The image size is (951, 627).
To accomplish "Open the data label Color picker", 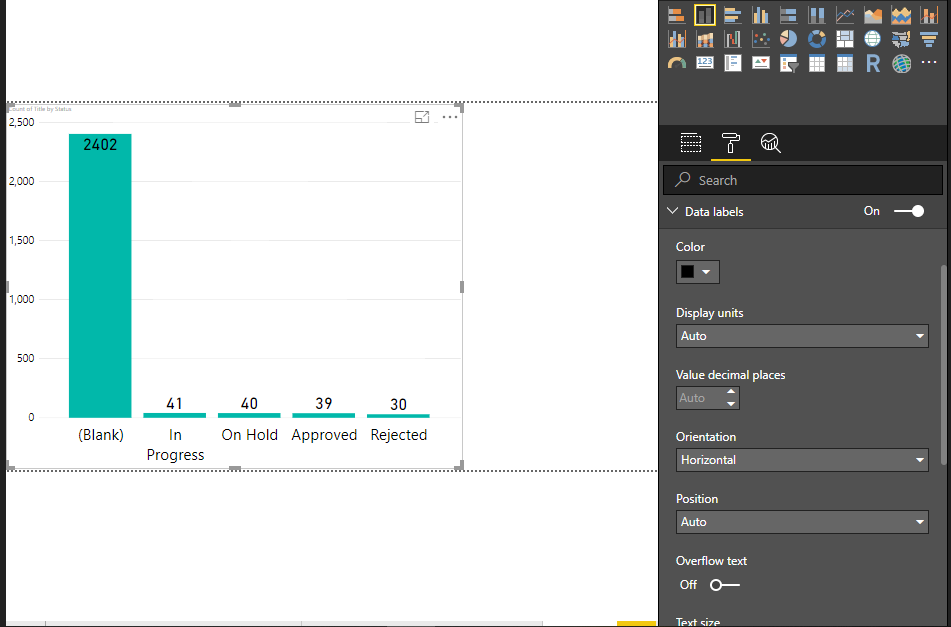I will (697, 271).
